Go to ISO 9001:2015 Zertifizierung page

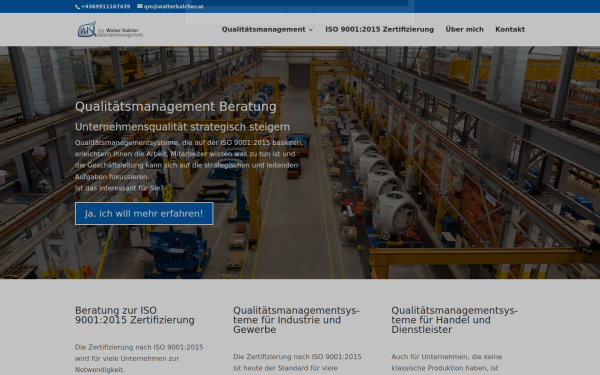click(380, 29)
